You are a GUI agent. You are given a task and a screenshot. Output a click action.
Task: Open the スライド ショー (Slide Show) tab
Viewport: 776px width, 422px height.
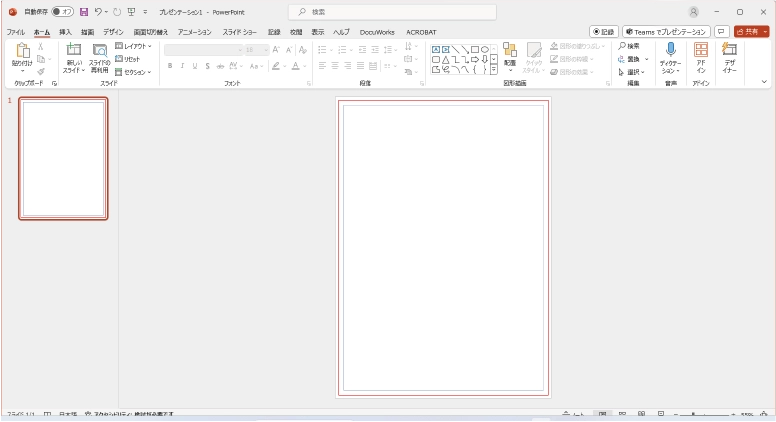tap(240, 32)
